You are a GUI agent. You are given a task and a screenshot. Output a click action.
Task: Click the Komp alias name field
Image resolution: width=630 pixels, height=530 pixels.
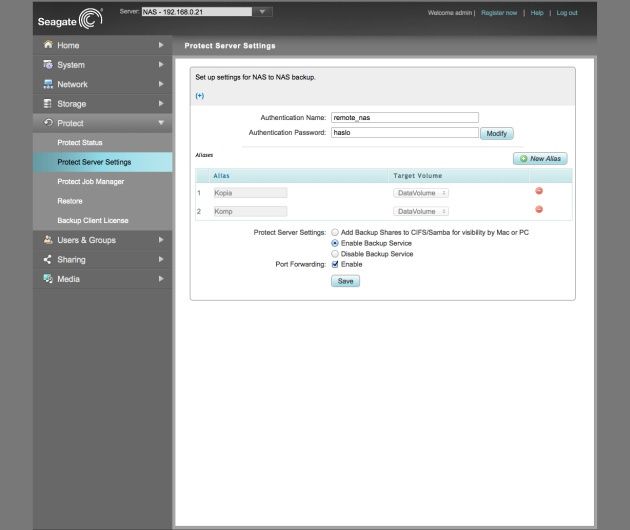(x=250, y=211)
